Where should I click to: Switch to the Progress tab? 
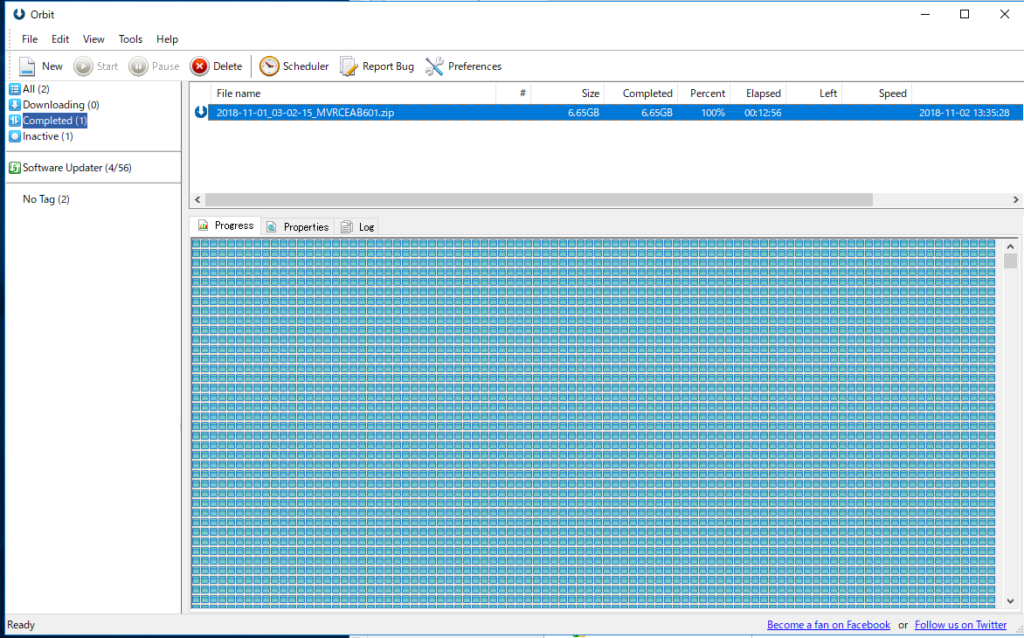[x=225, y=225]
